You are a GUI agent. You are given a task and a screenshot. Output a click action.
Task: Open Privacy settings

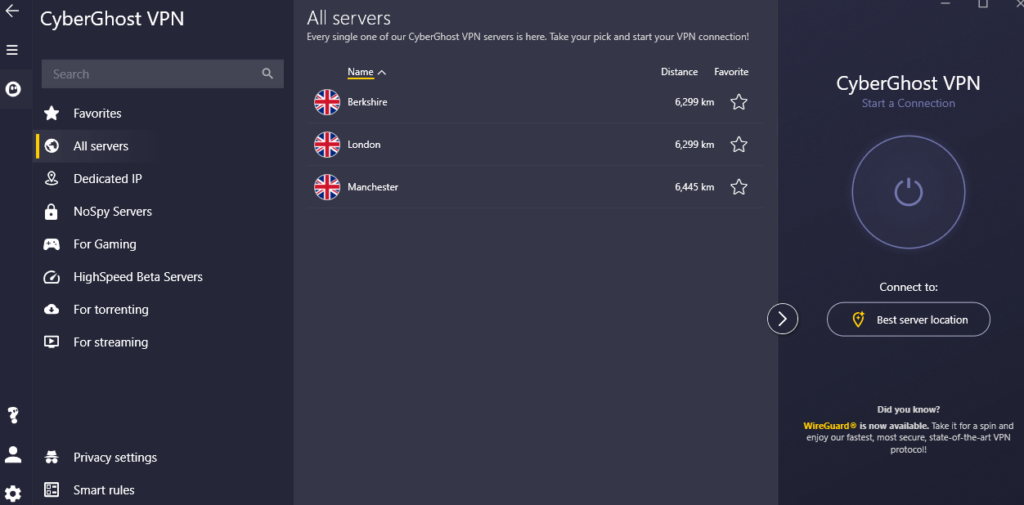tap(115, 457)
